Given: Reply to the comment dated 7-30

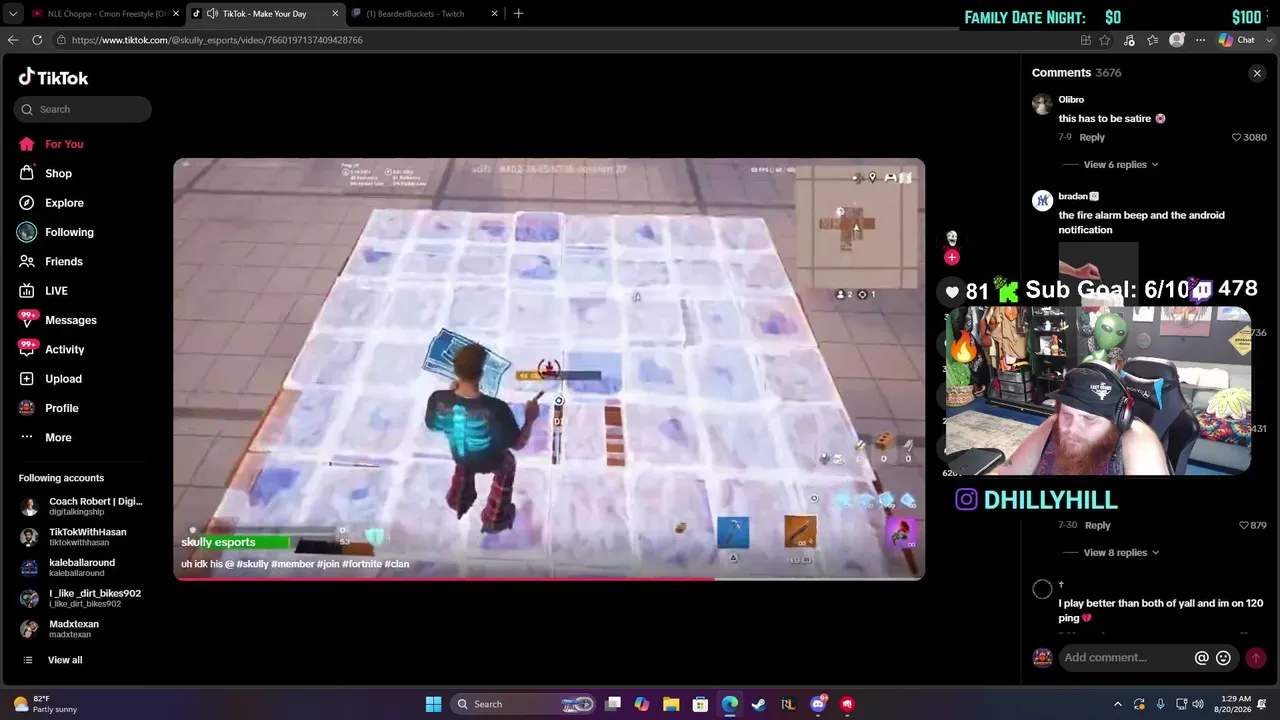Looking at the screenshot, I should (1098, 525).
